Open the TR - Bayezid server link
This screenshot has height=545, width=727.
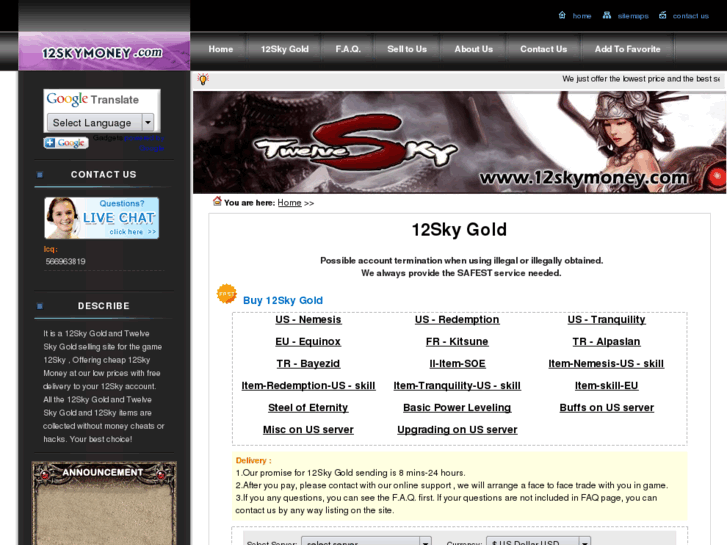[308, 364]
